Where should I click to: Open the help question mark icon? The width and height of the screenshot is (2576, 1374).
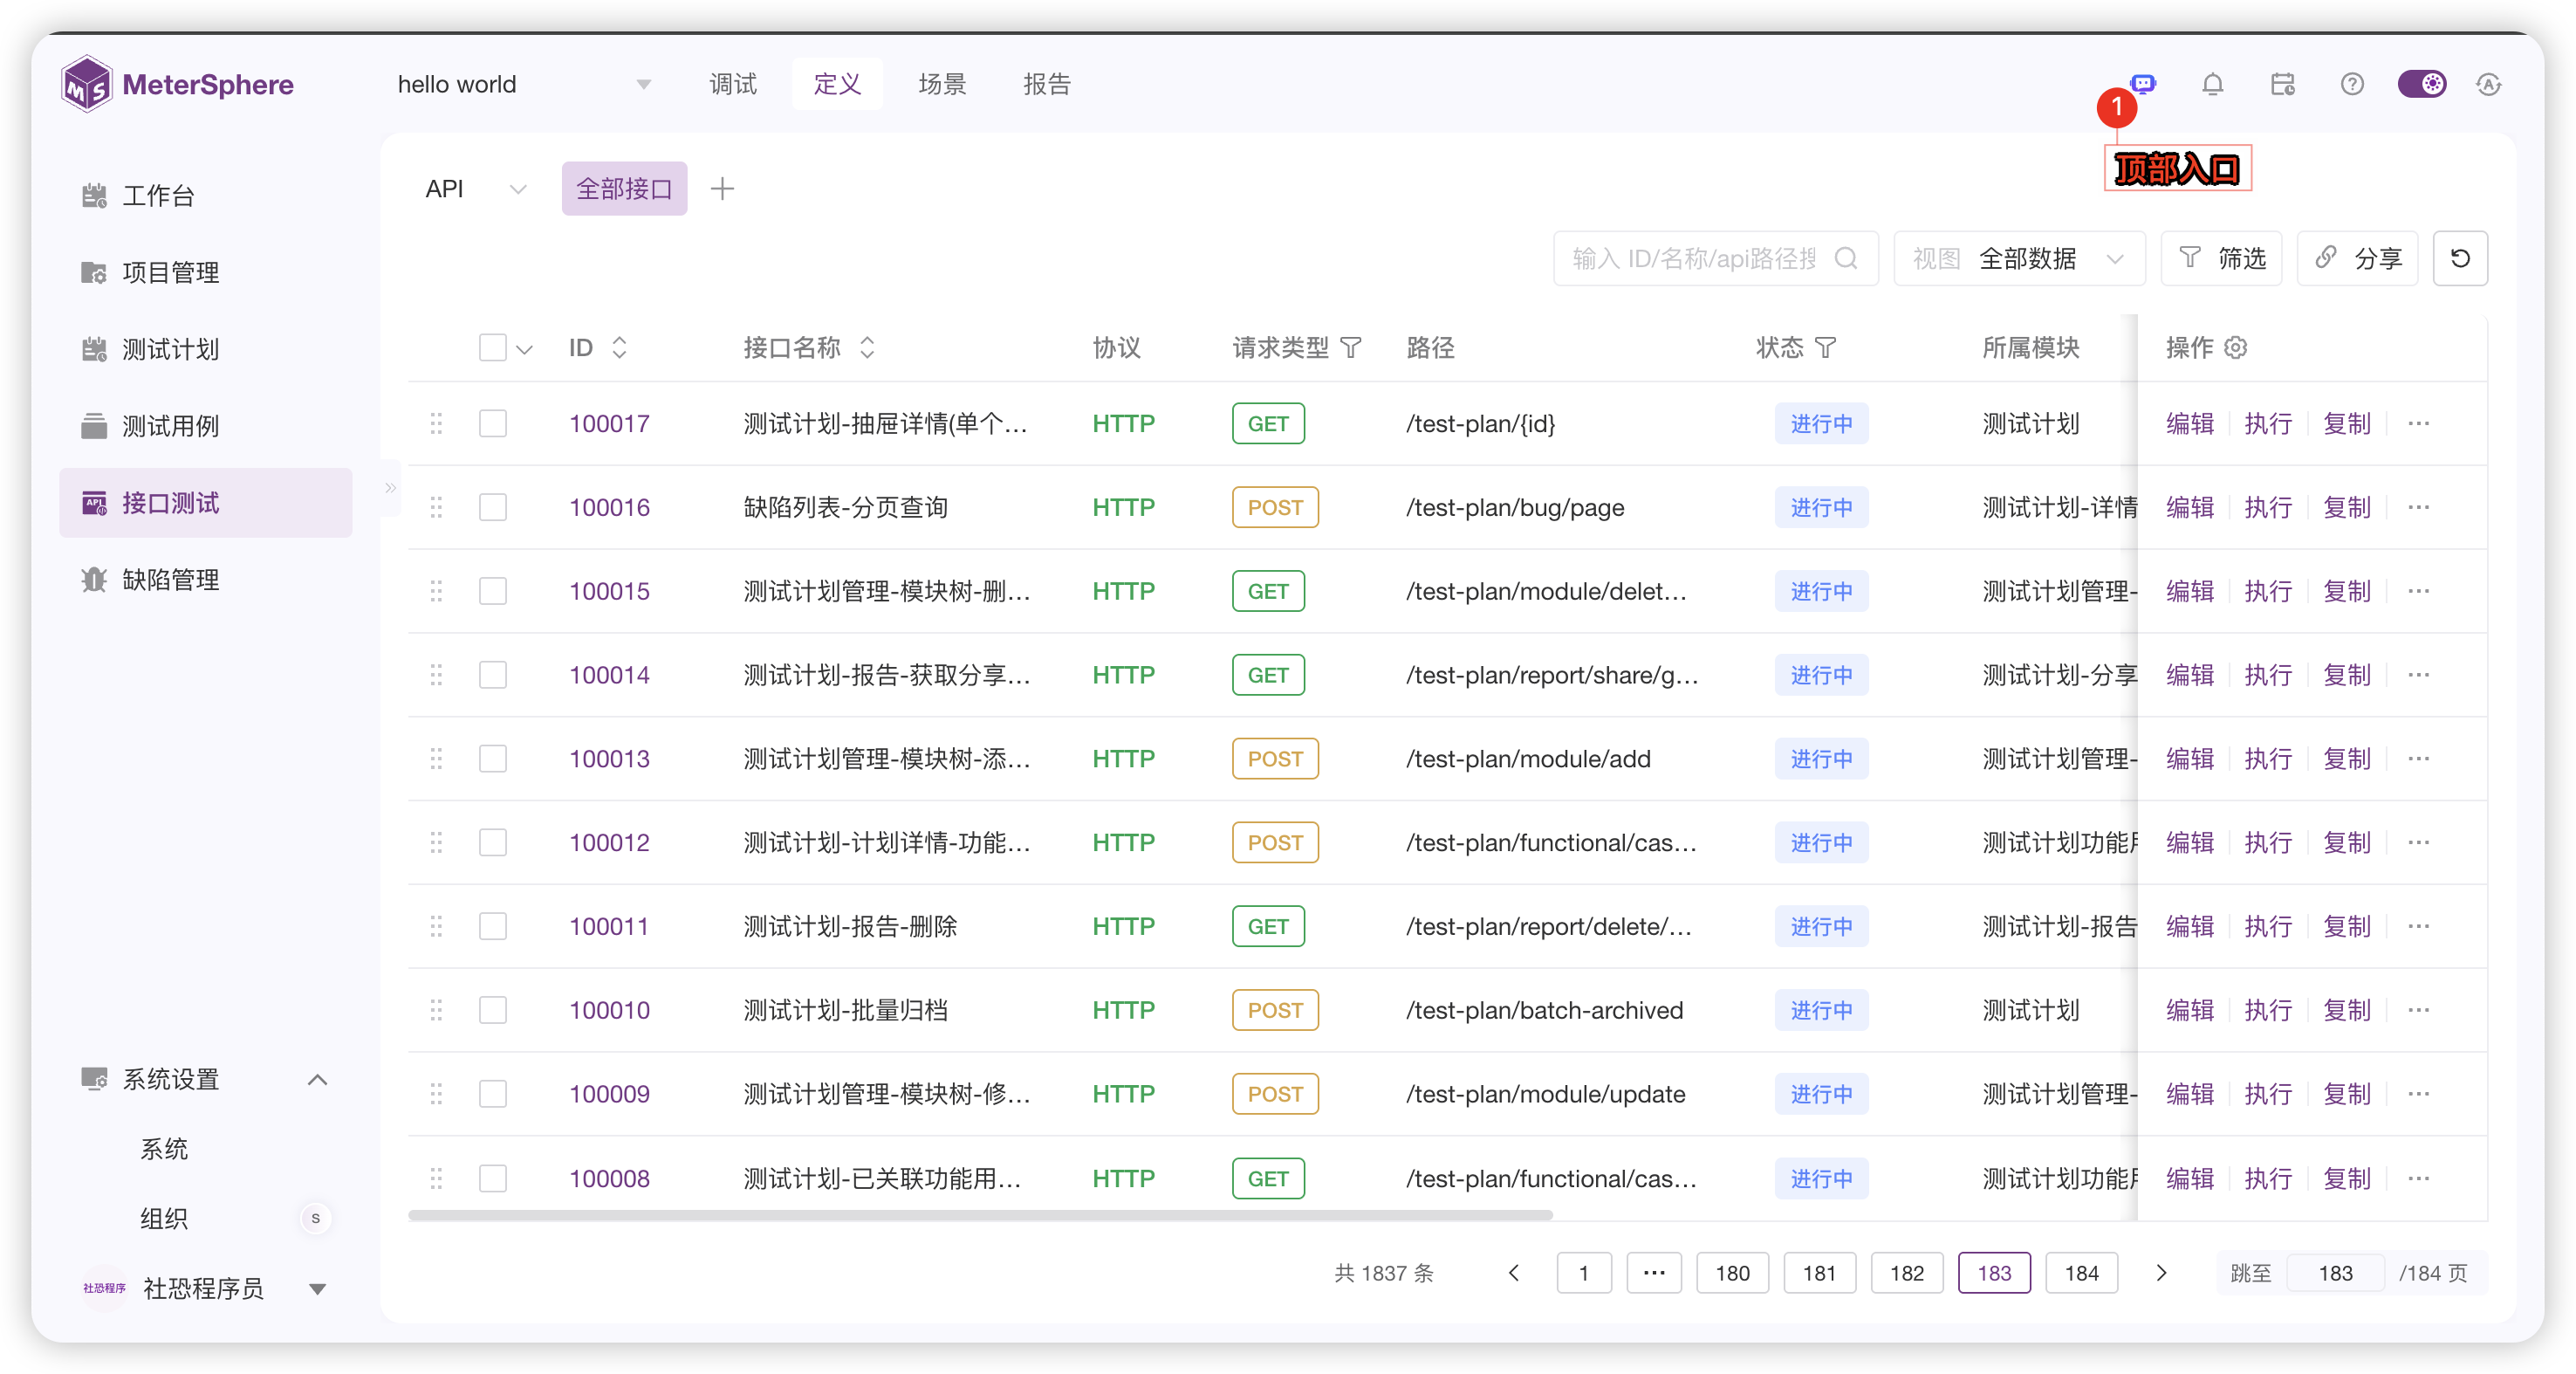pos(2352,84)
